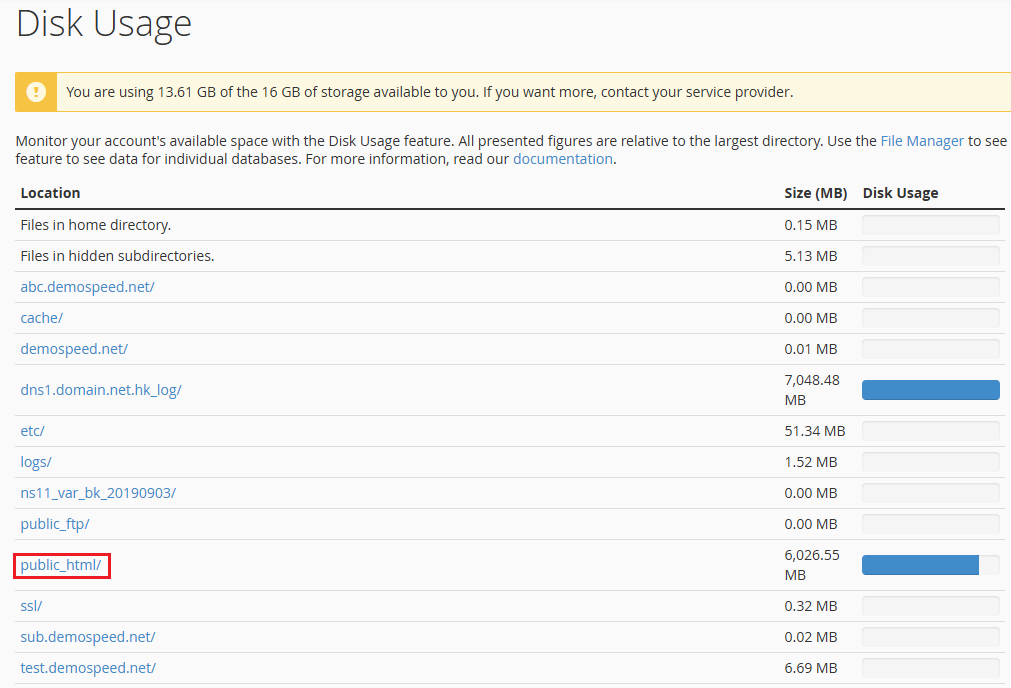Viewport: 1011px width, 688px height.
Task: Click the yellow warning exclamation icon
Action: click(37, 92)
